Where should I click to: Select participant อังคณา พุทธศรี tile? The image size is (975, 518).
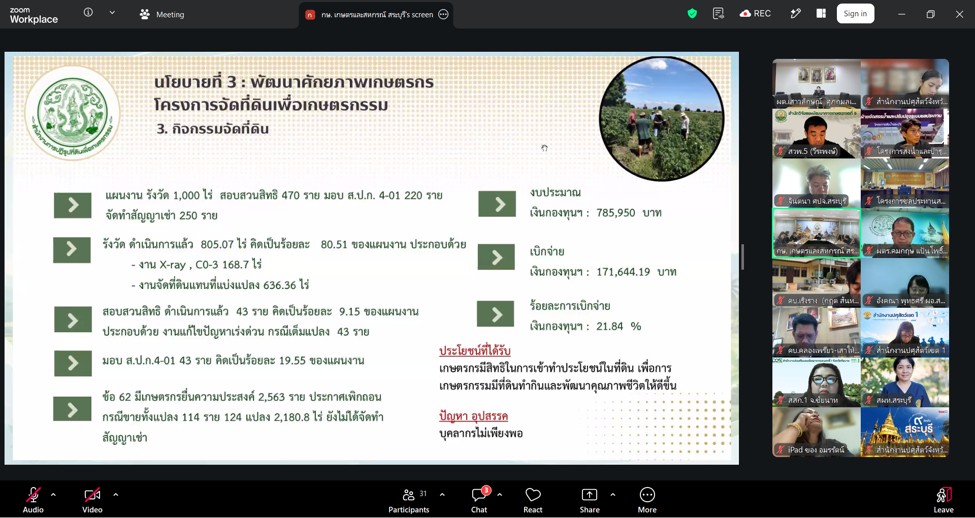pyautogui.click(x=905, y=282)
